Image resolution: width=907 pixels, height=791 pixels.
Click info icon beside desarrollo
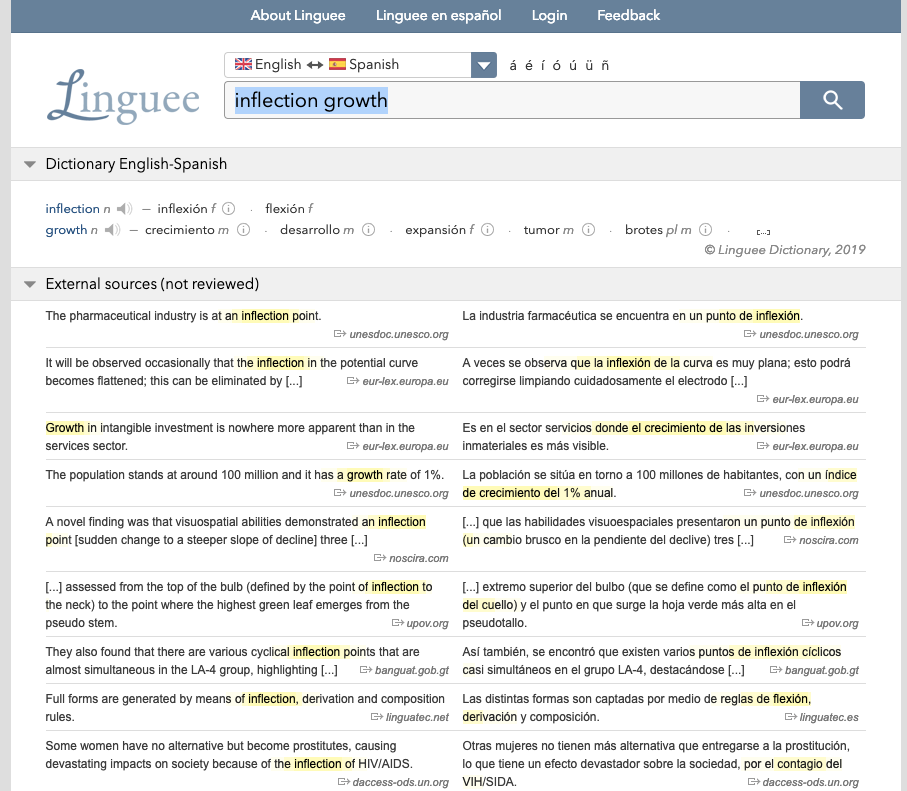(x=368, y=230)
